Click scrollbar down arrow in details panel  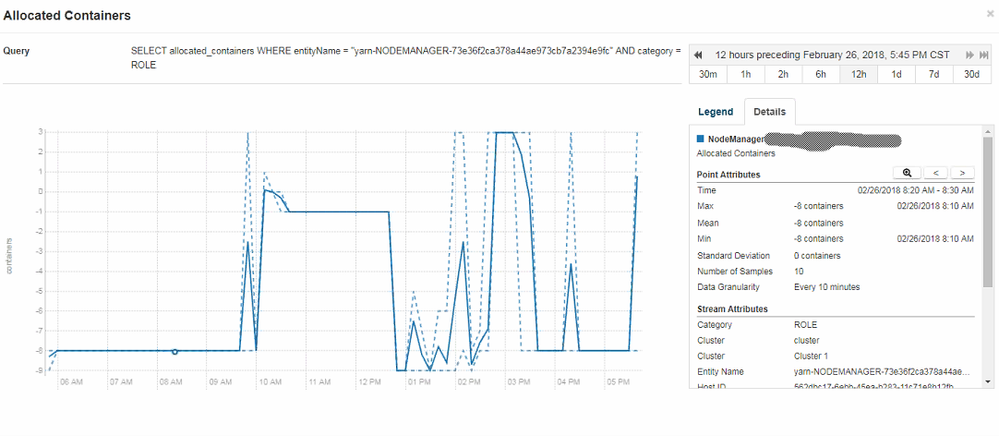tap(988, 381)
